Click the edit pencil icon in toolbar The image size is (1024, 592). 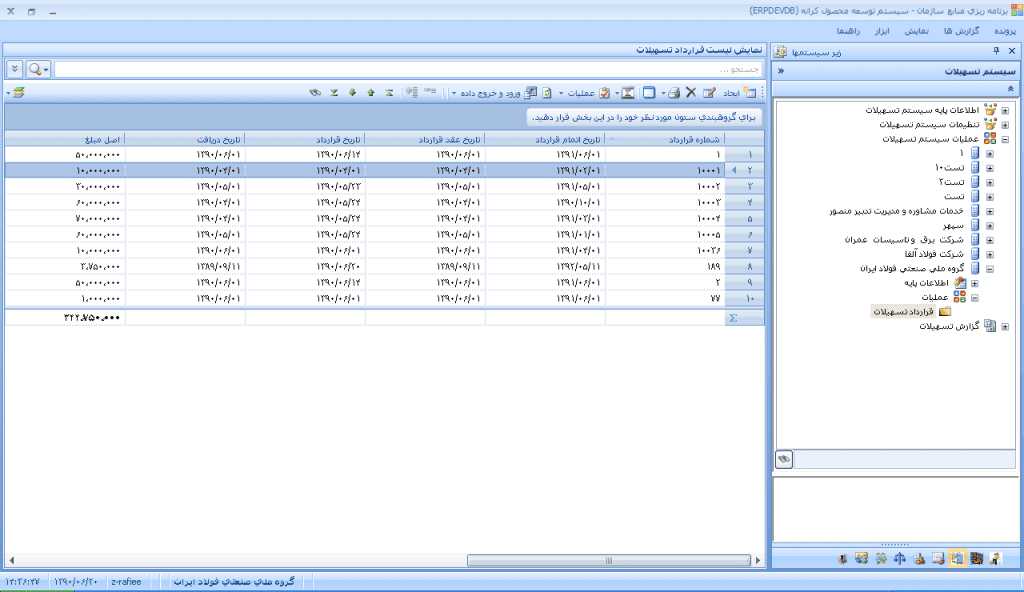(709, 93)
